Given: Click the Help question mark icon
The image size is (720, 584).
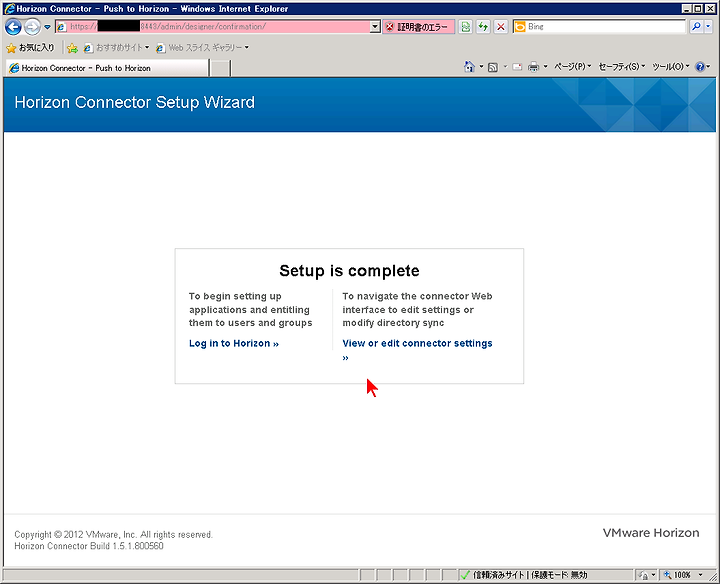Looking at the screenshot, I should pyautogui.click(x=700, y=67).
